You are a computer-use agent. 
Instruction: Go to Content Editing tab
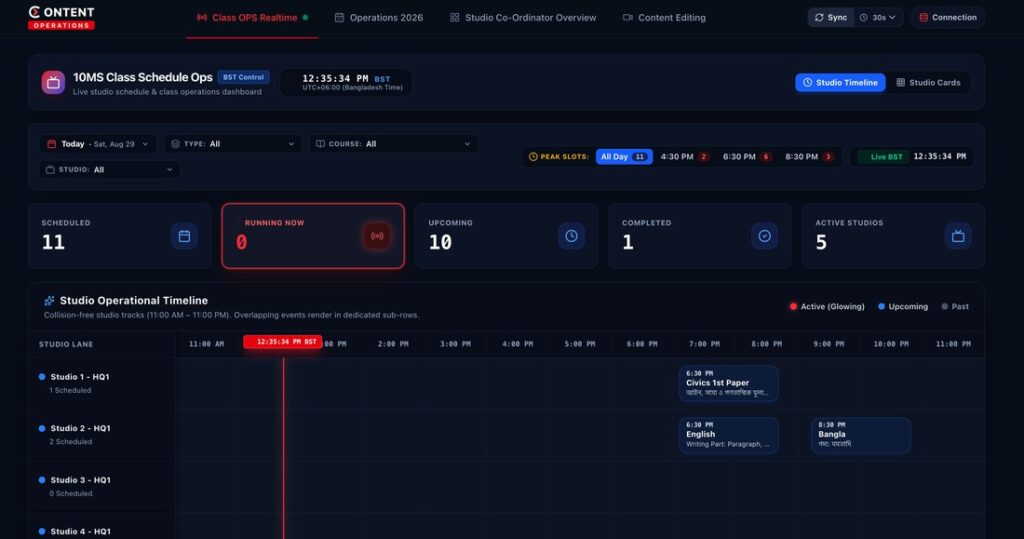tap(664, 18)
